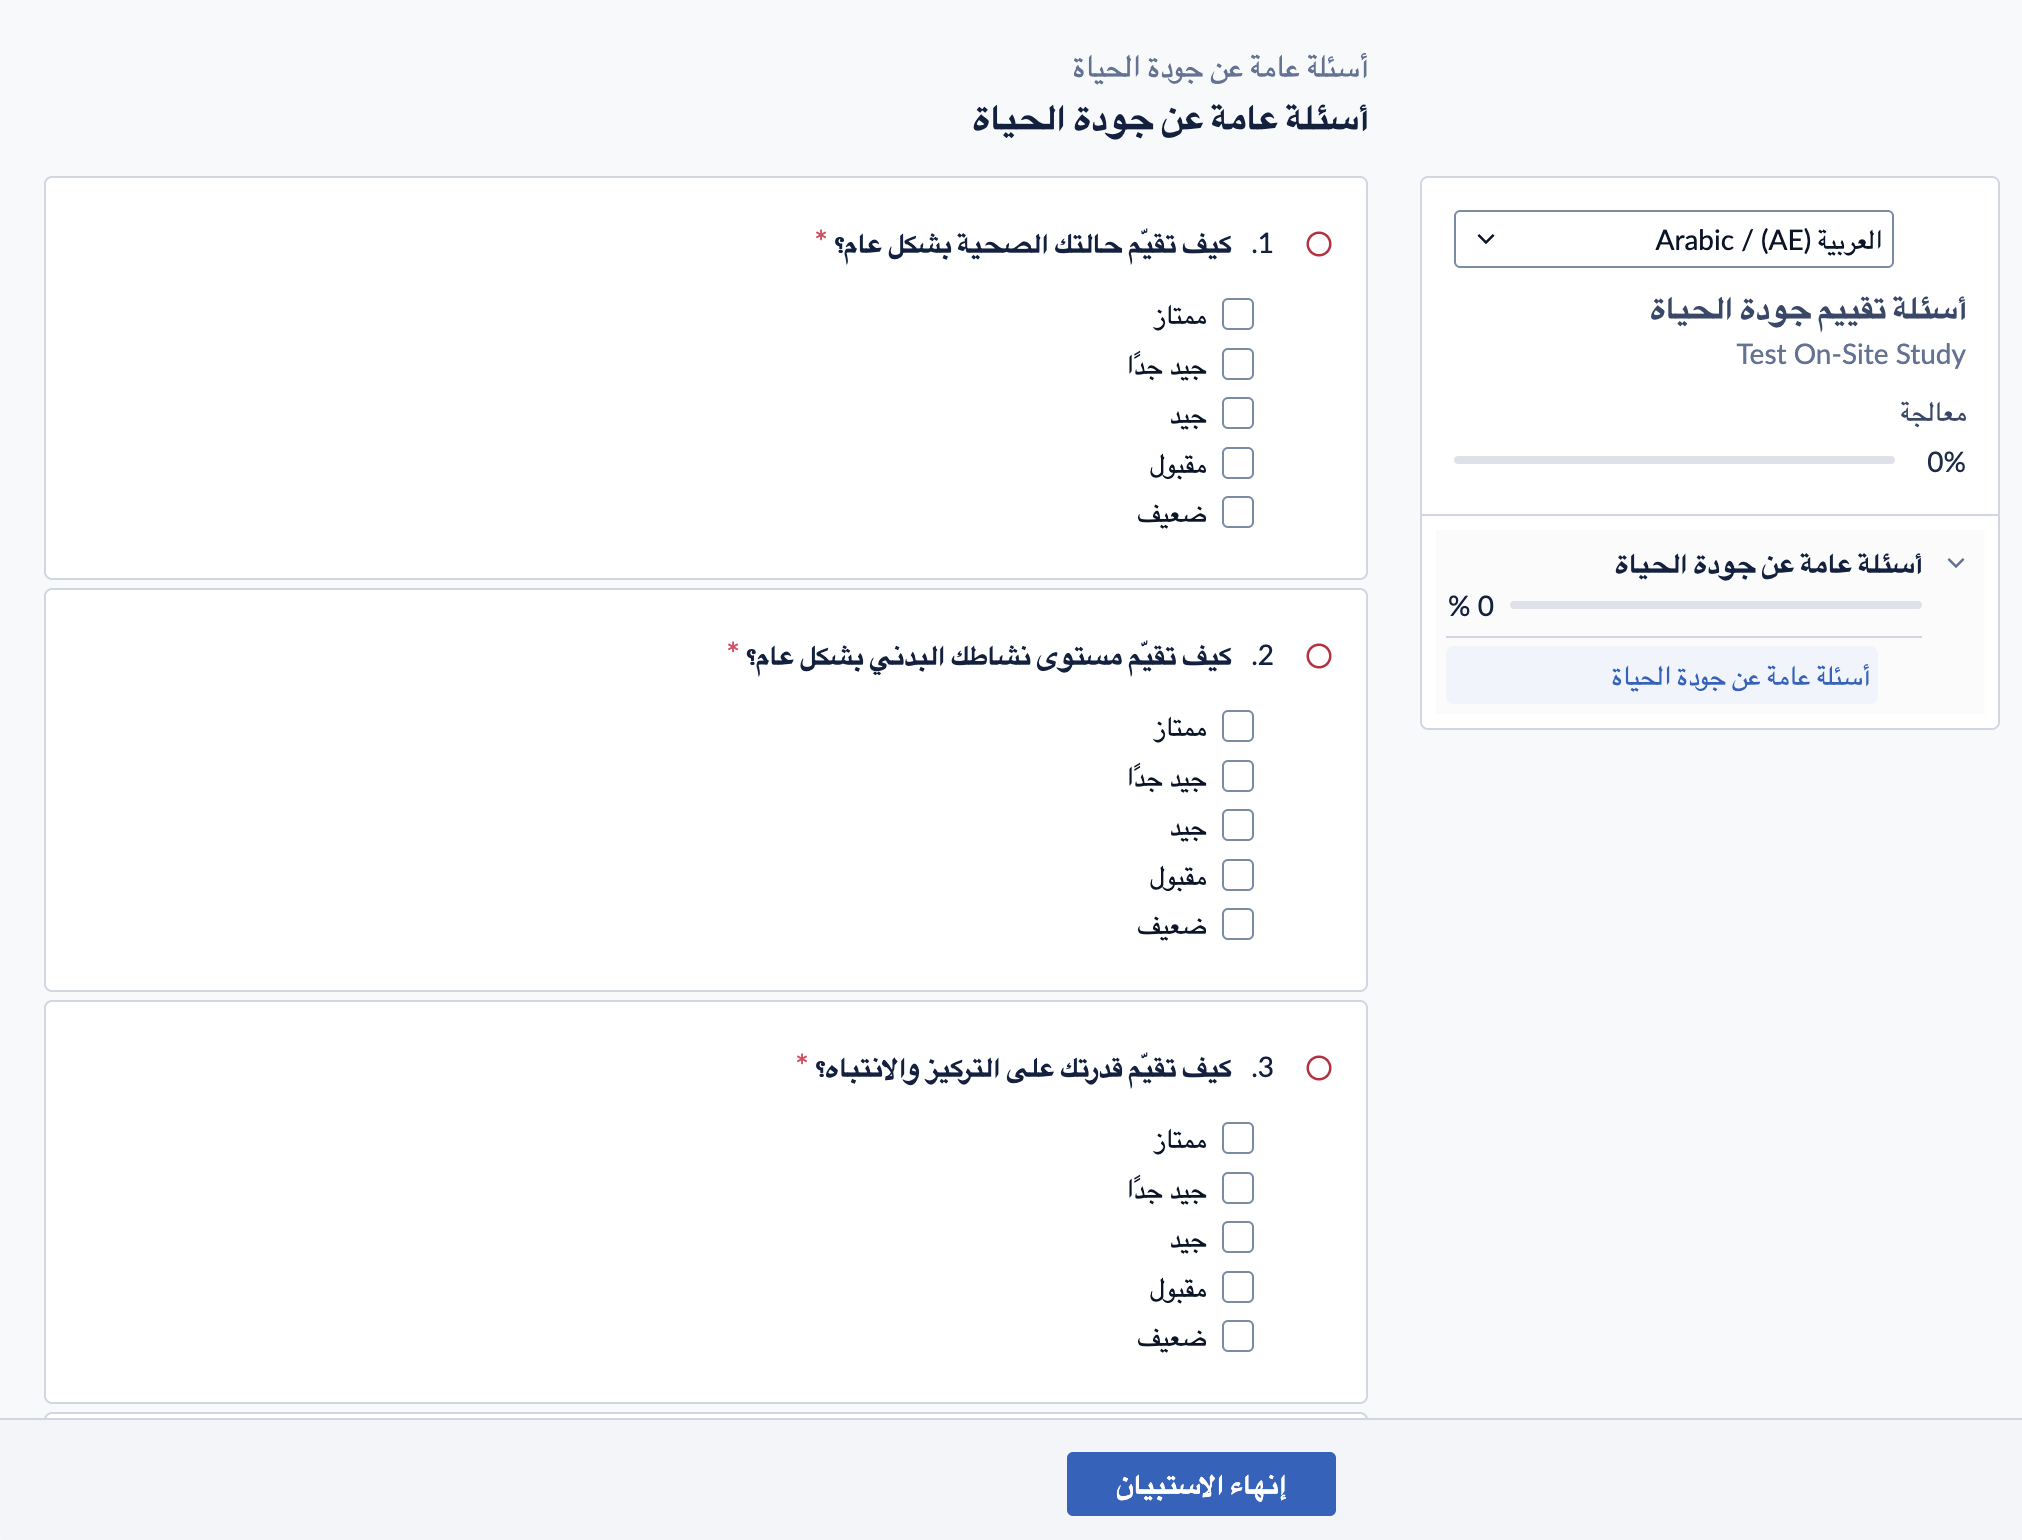This screenshot has height=1540, width=2022.
Task: Click the language dropdown chevron arrow
Action: pos(1486,239)
